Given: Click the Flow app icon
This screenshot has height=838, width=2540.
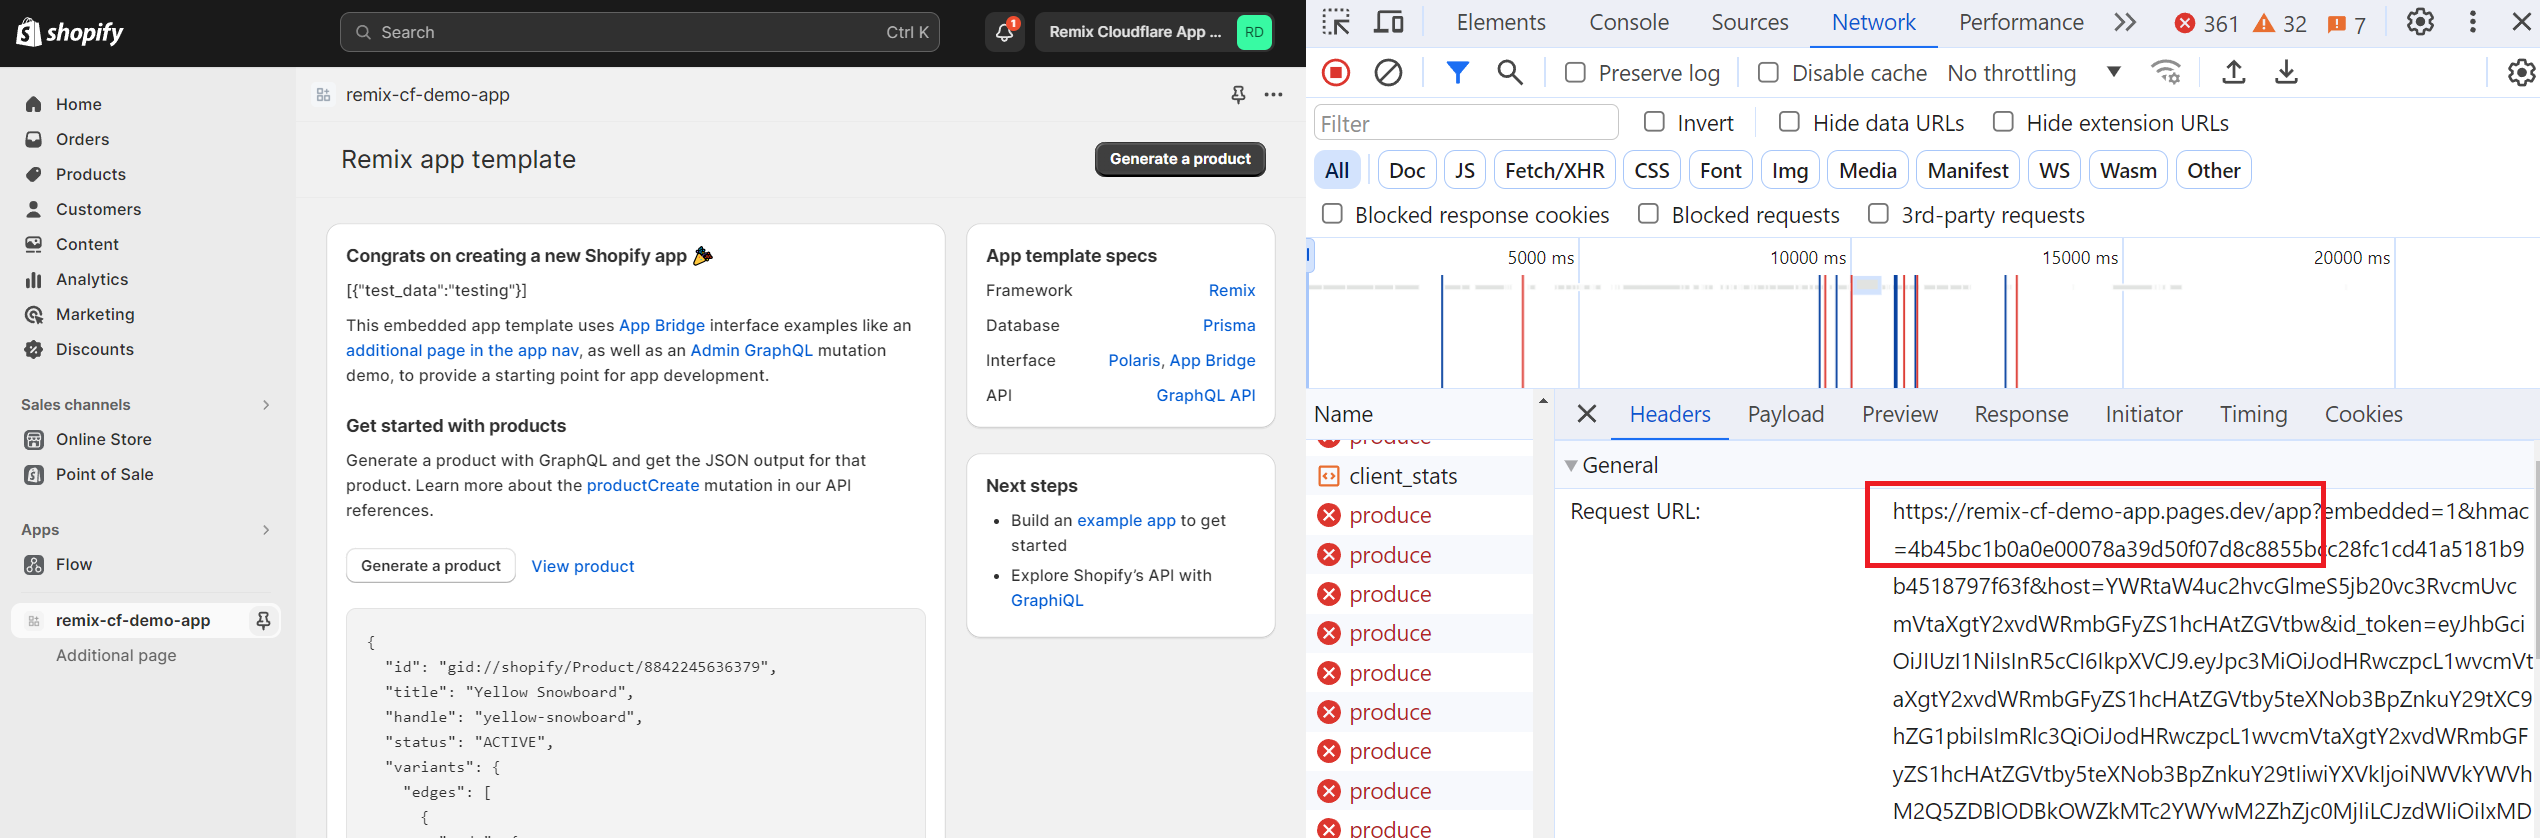Looking at the screenshot, I should 34,564.
